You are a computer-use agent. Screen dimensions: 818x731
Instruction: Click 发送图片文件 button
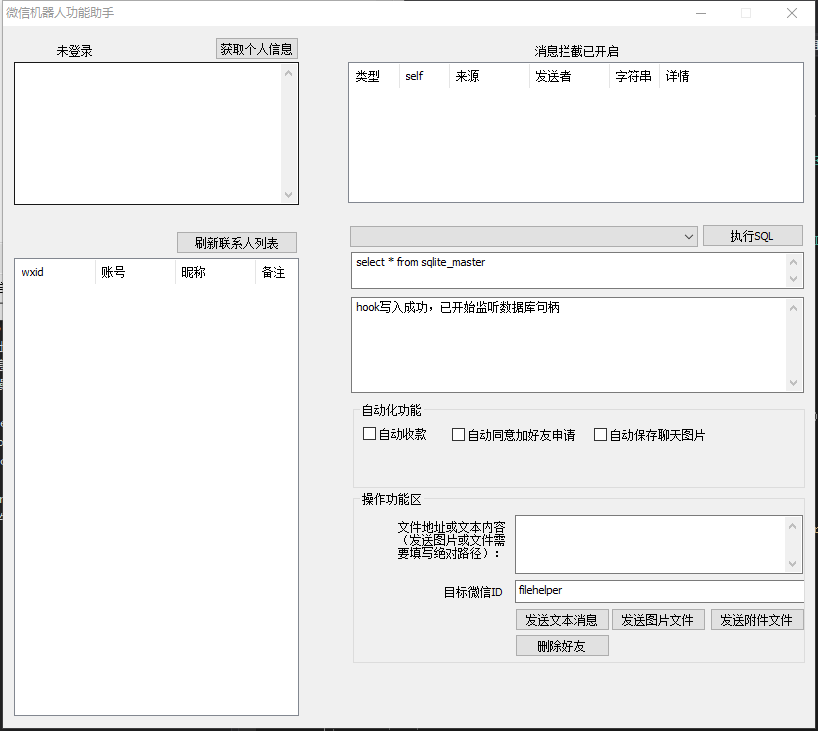click(658, 620)
